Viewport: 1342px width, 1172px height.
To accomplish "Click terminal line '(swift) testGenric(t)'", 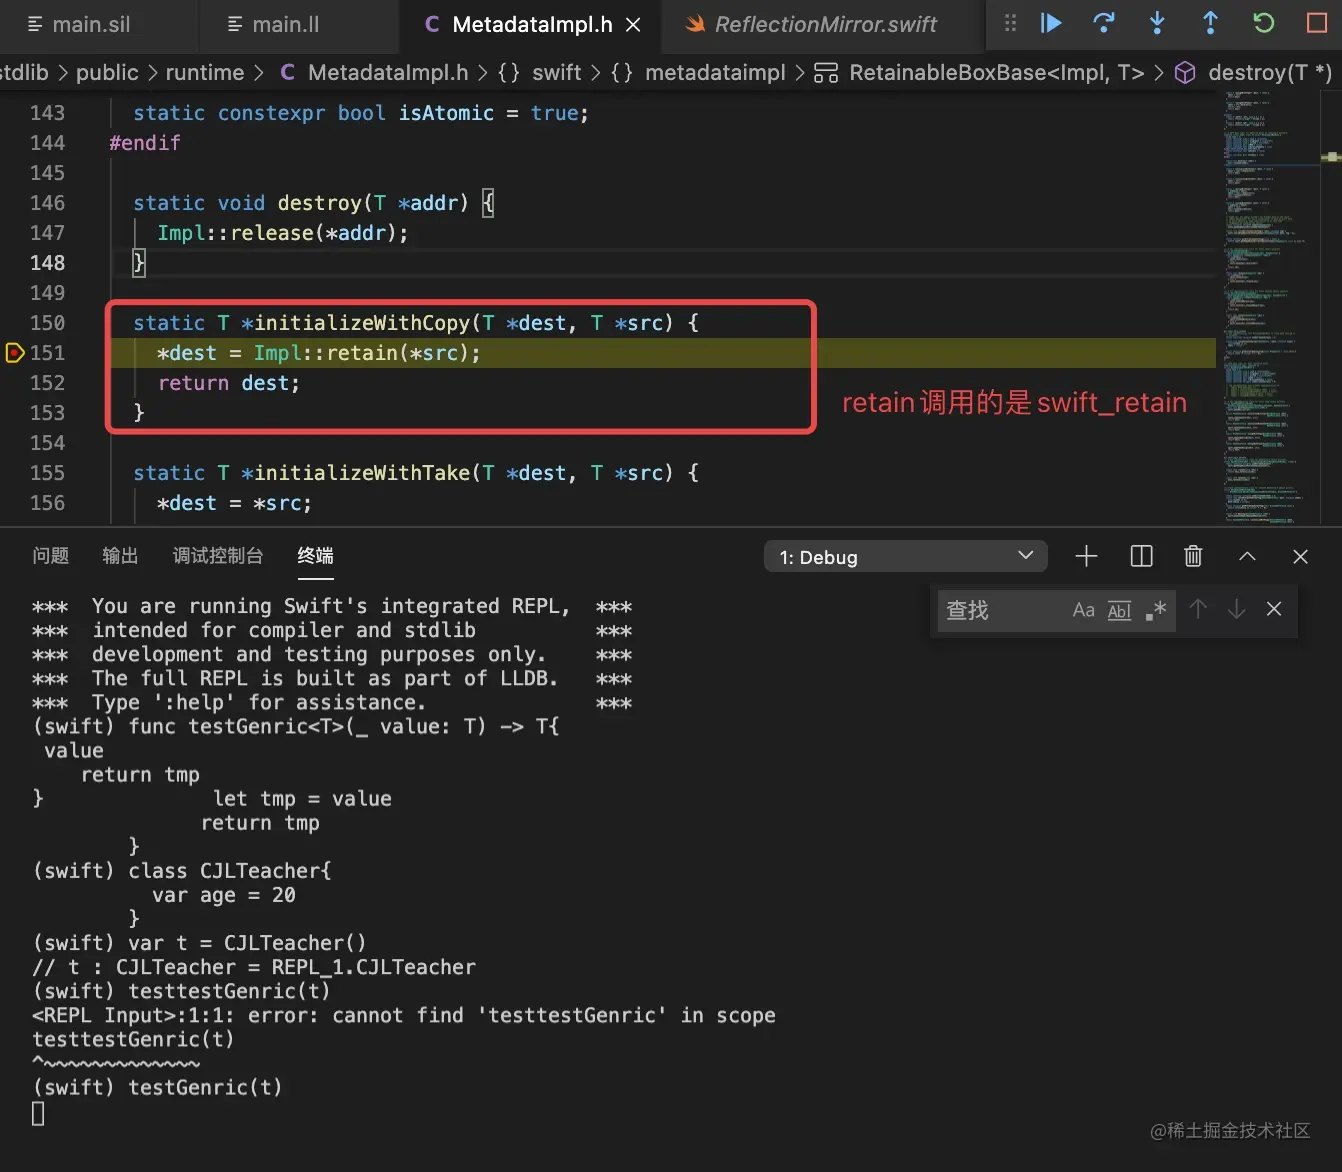I will tap(158, 1087).
